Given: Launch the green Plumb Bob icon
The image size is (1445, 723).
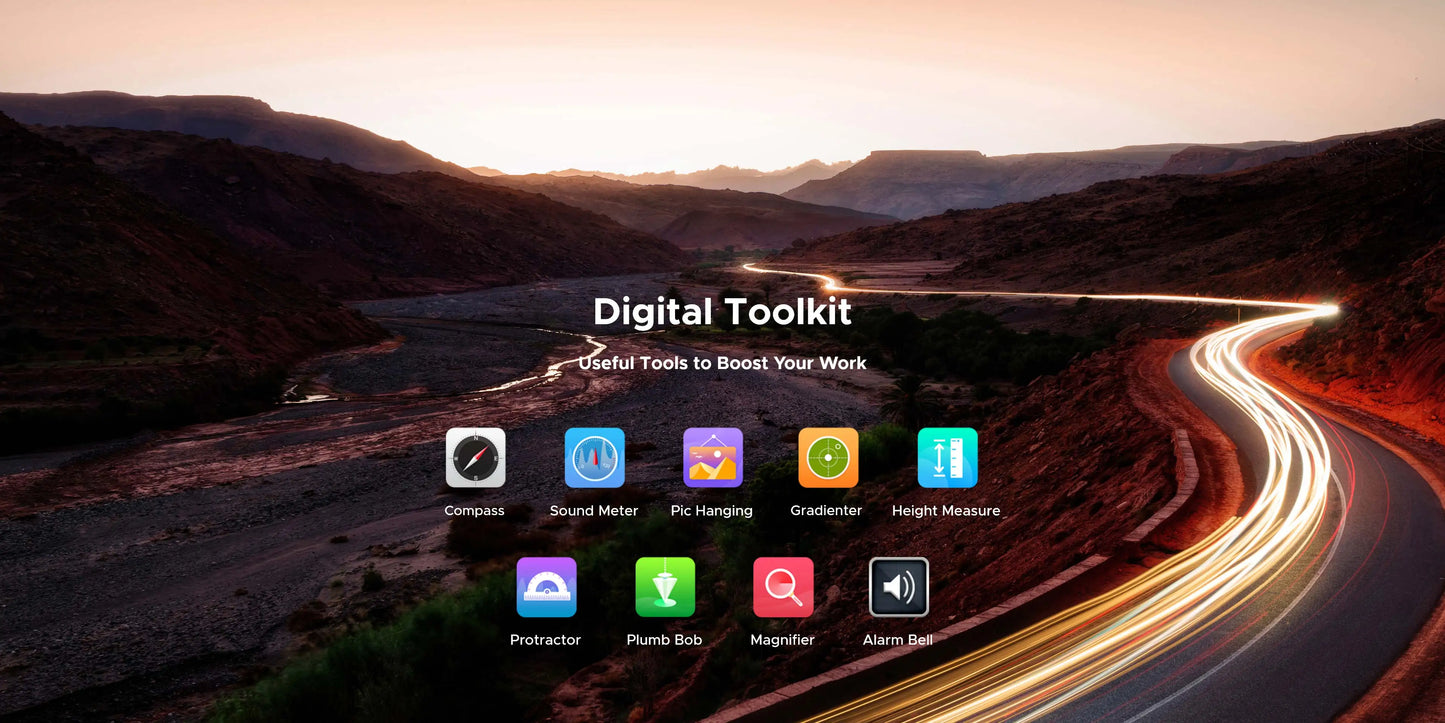Looking at the screenshot, I should pyautogui.click(x=665, y=587).
